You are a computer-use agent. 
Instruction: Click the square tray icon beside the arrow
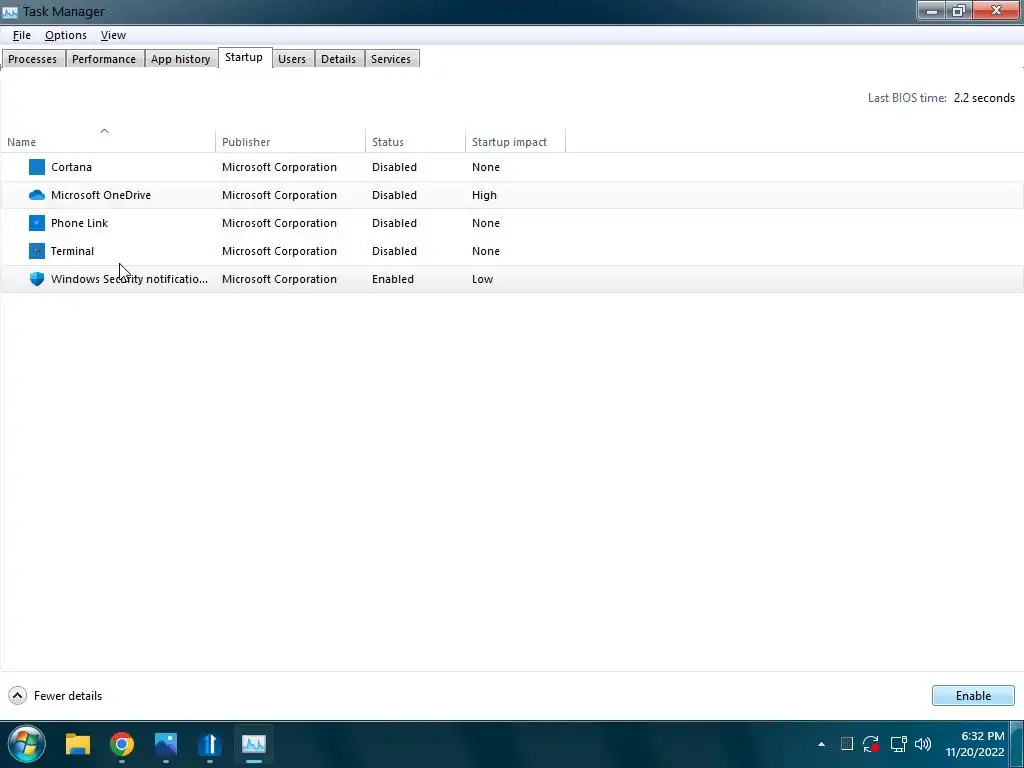[846, 743]
